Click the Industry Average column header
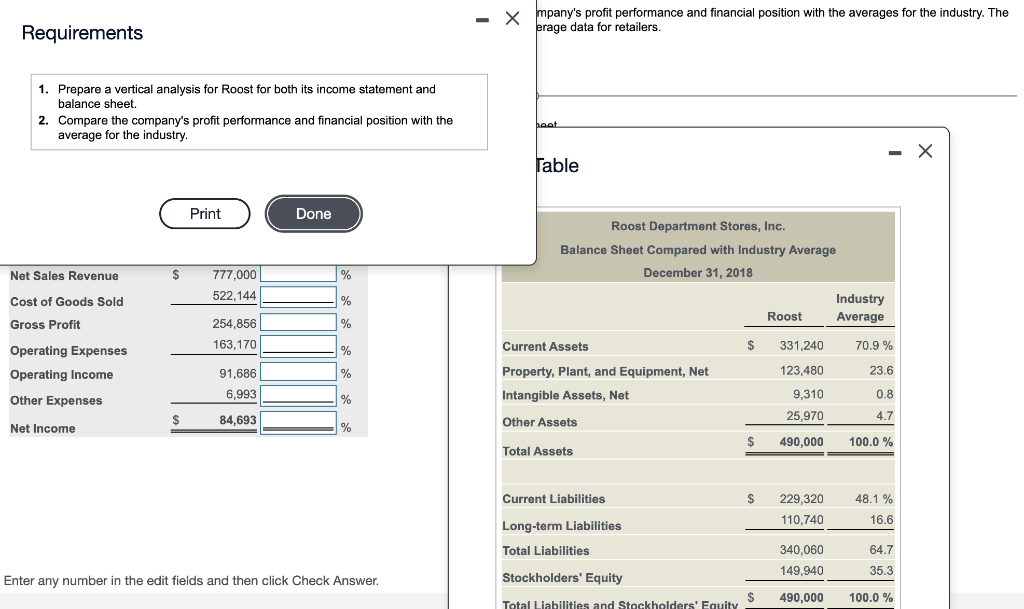The width and height of the screenshot is (1024, 609). click(860, 307)
